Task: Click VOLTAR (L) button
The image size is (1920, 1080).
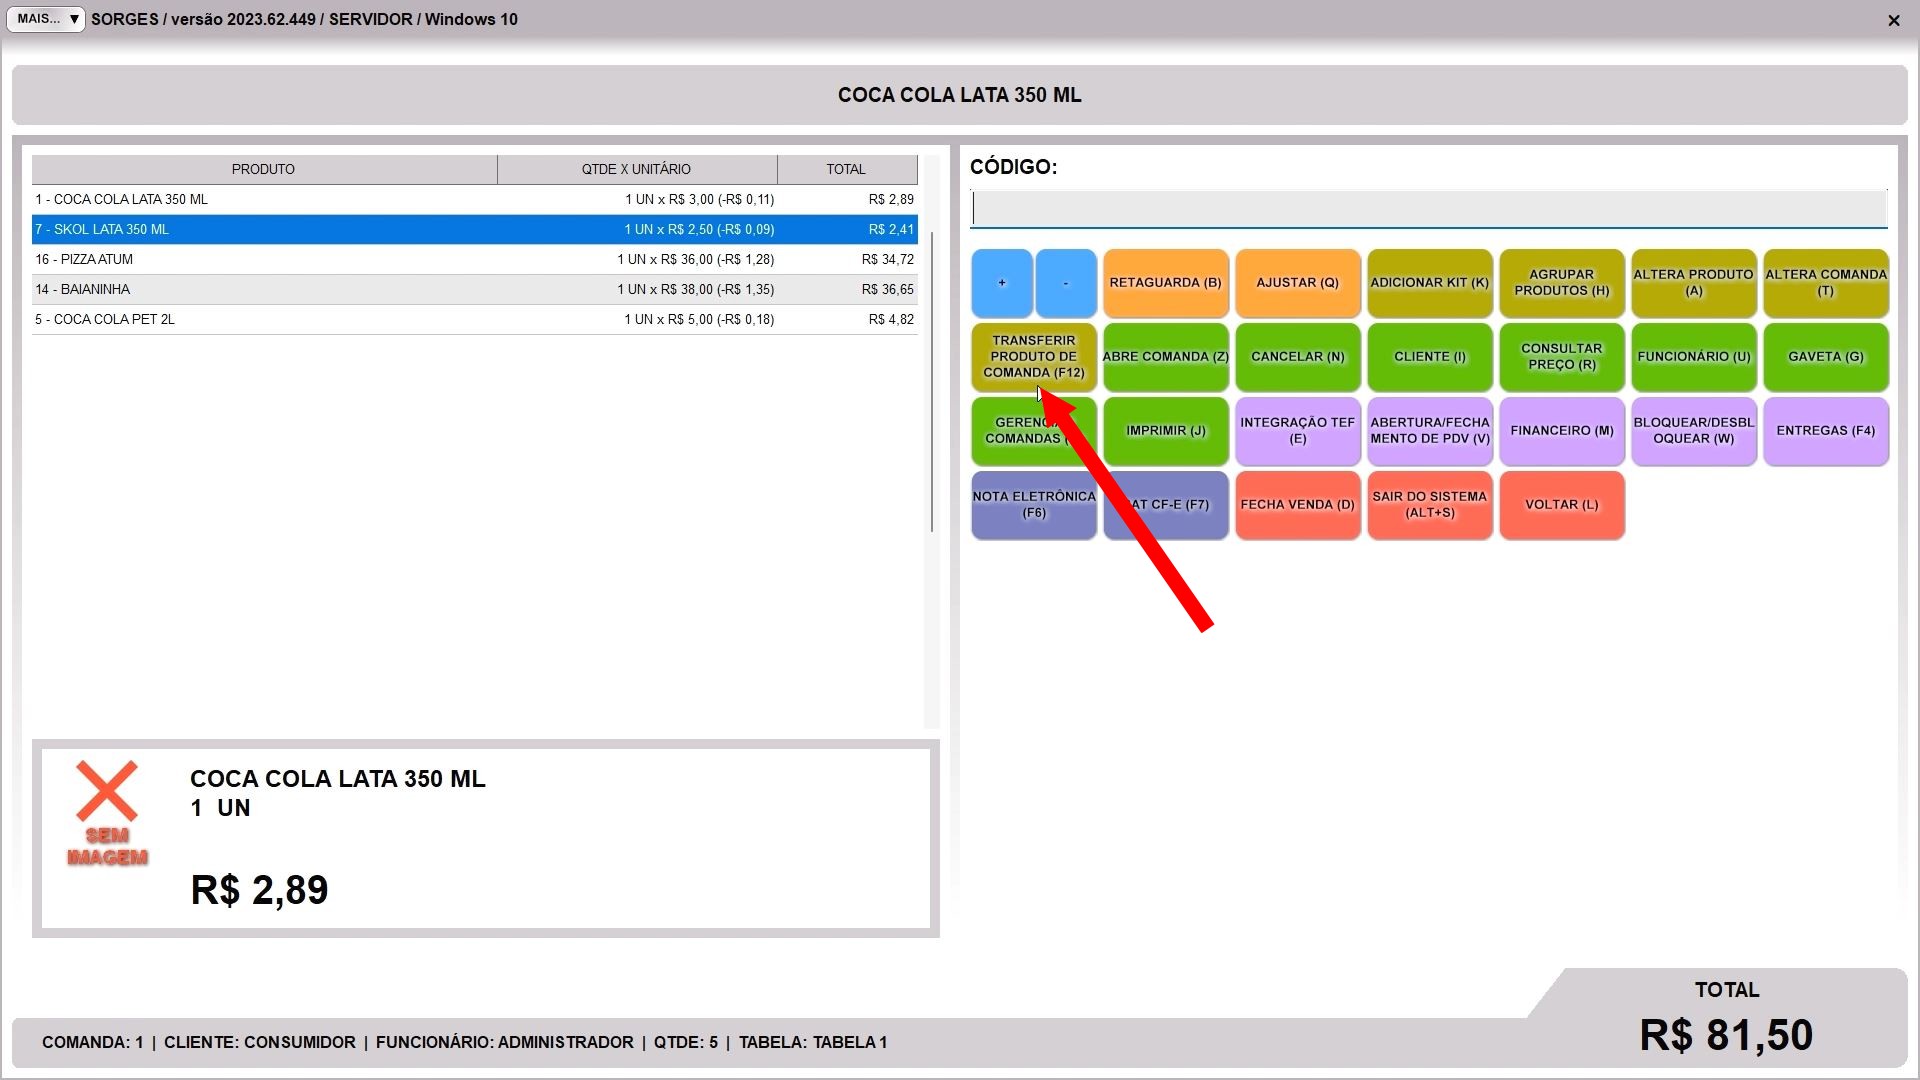Action: point(1562,505)
